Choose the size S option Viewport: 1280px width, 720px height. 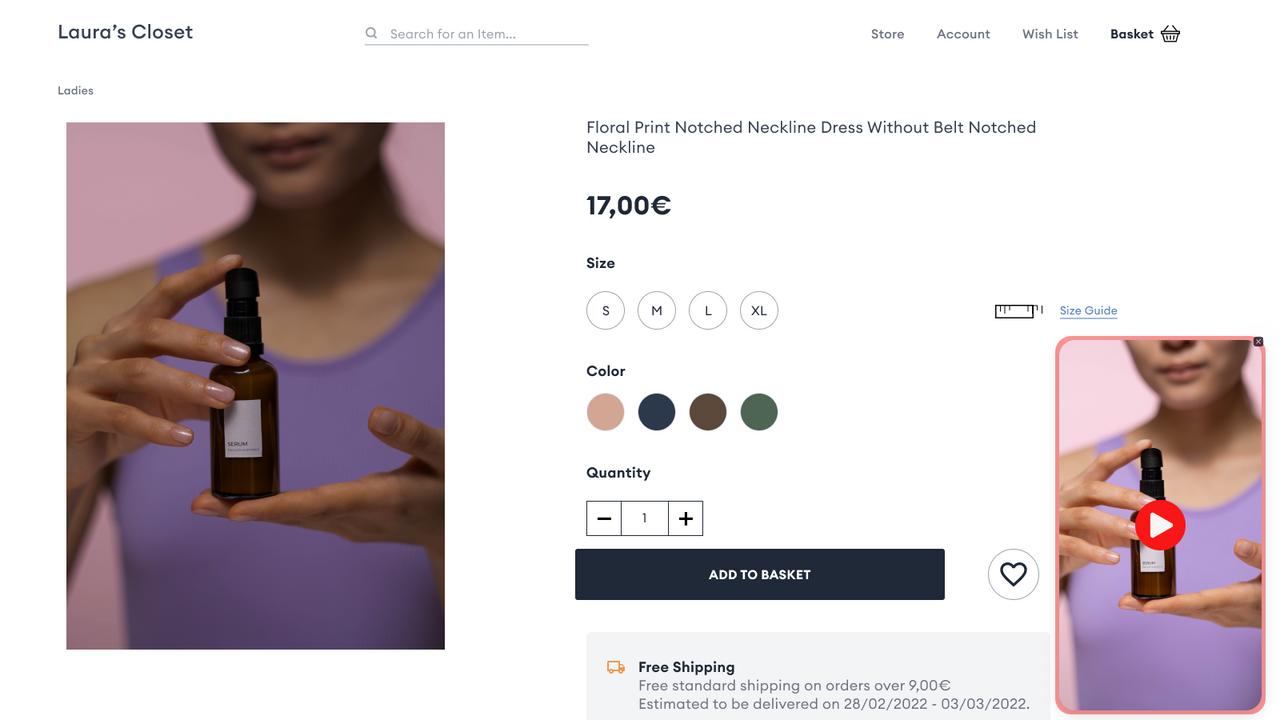tap(605, 310)
